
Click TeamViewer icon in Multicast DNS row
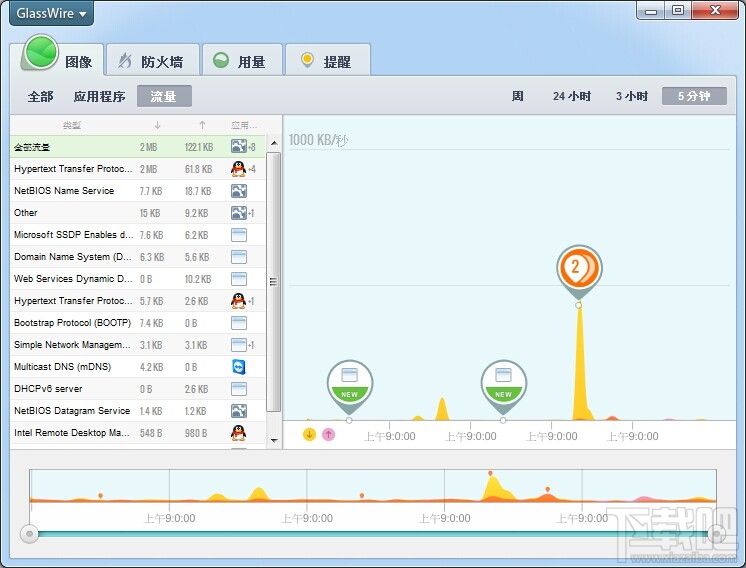(x=239, y=367)
